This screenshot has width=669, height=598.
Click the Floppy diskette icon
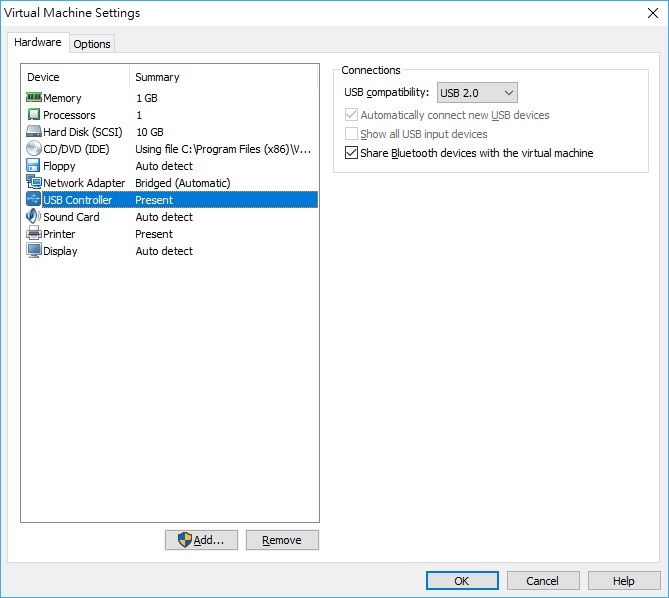point(33,165)
